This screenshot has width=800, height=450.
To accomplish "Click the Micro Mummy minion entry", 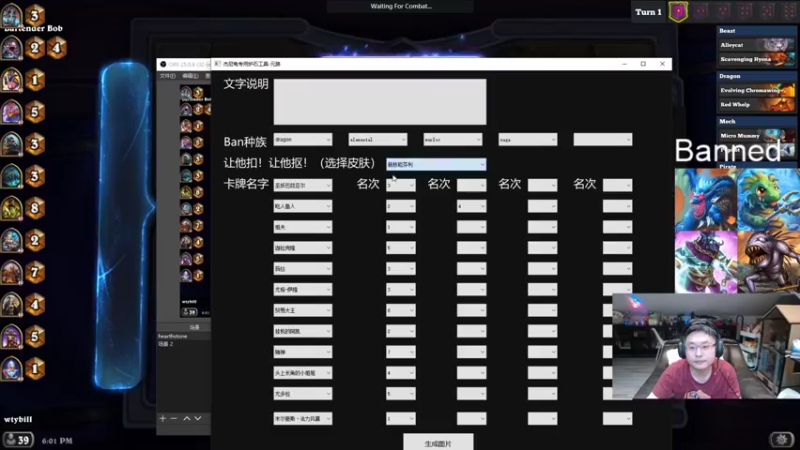I will coord(756,136).
